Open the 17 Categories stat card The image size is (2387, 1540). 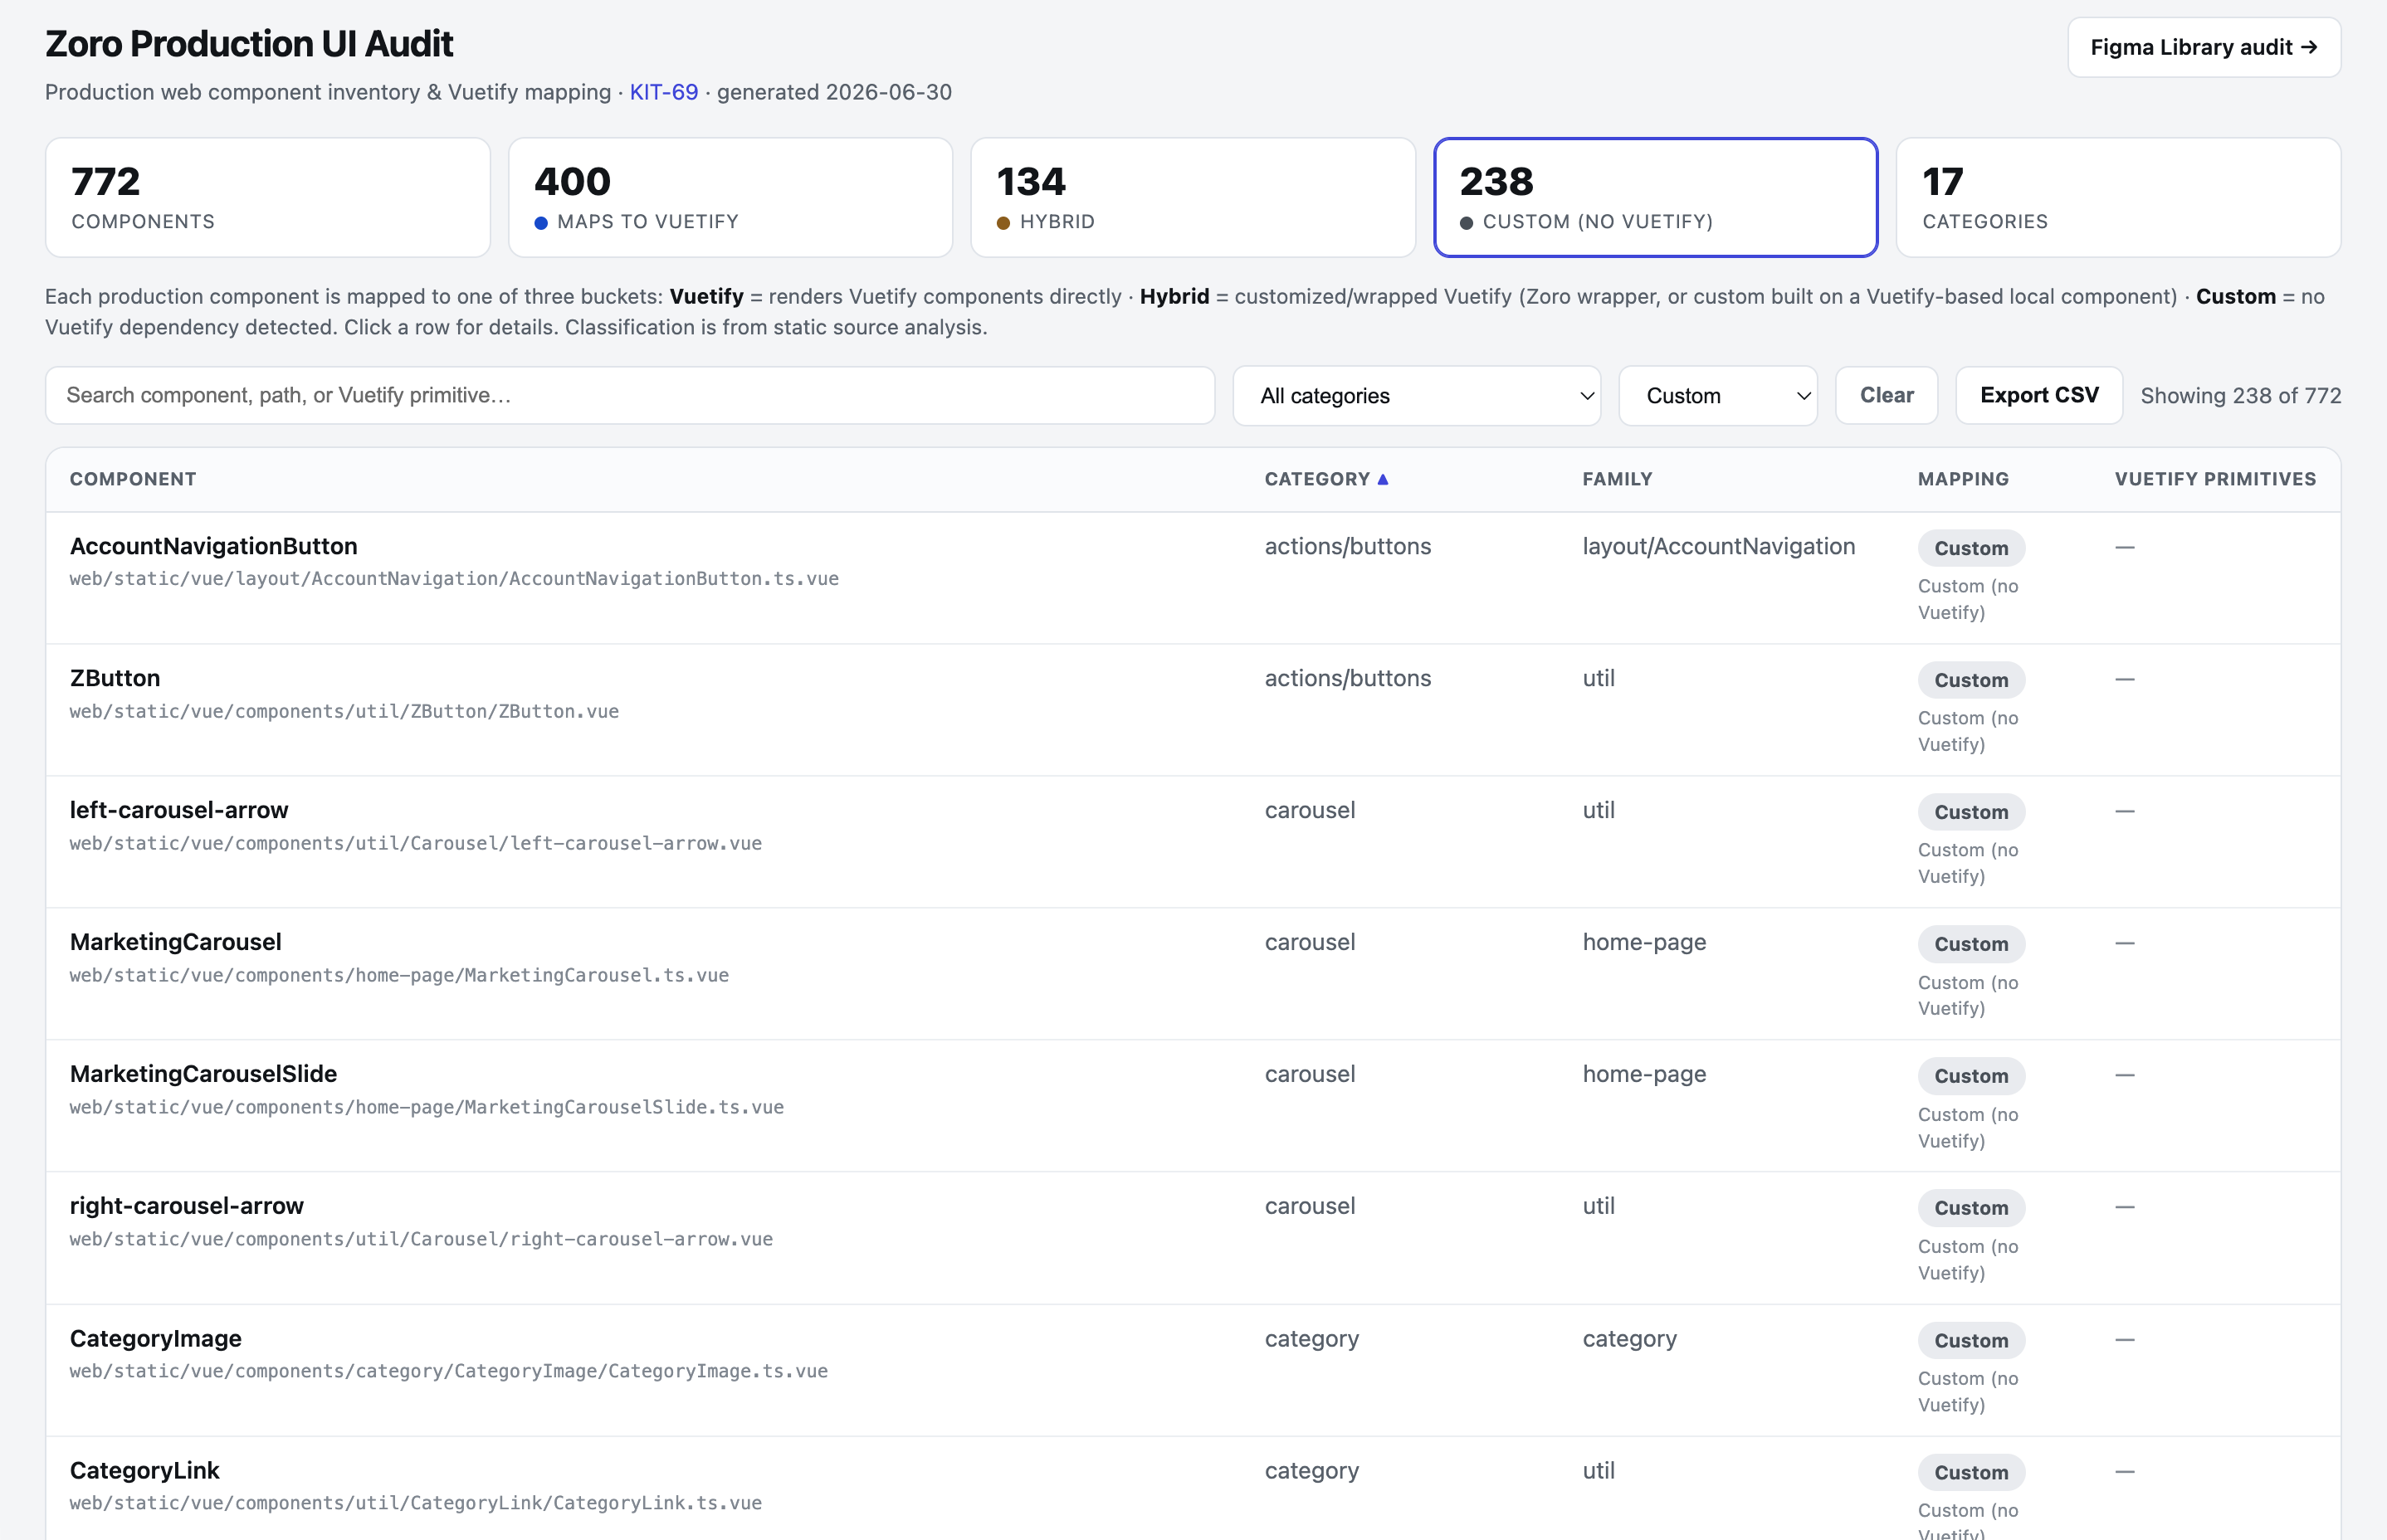pyautogui.click(x=2118, y=197)
